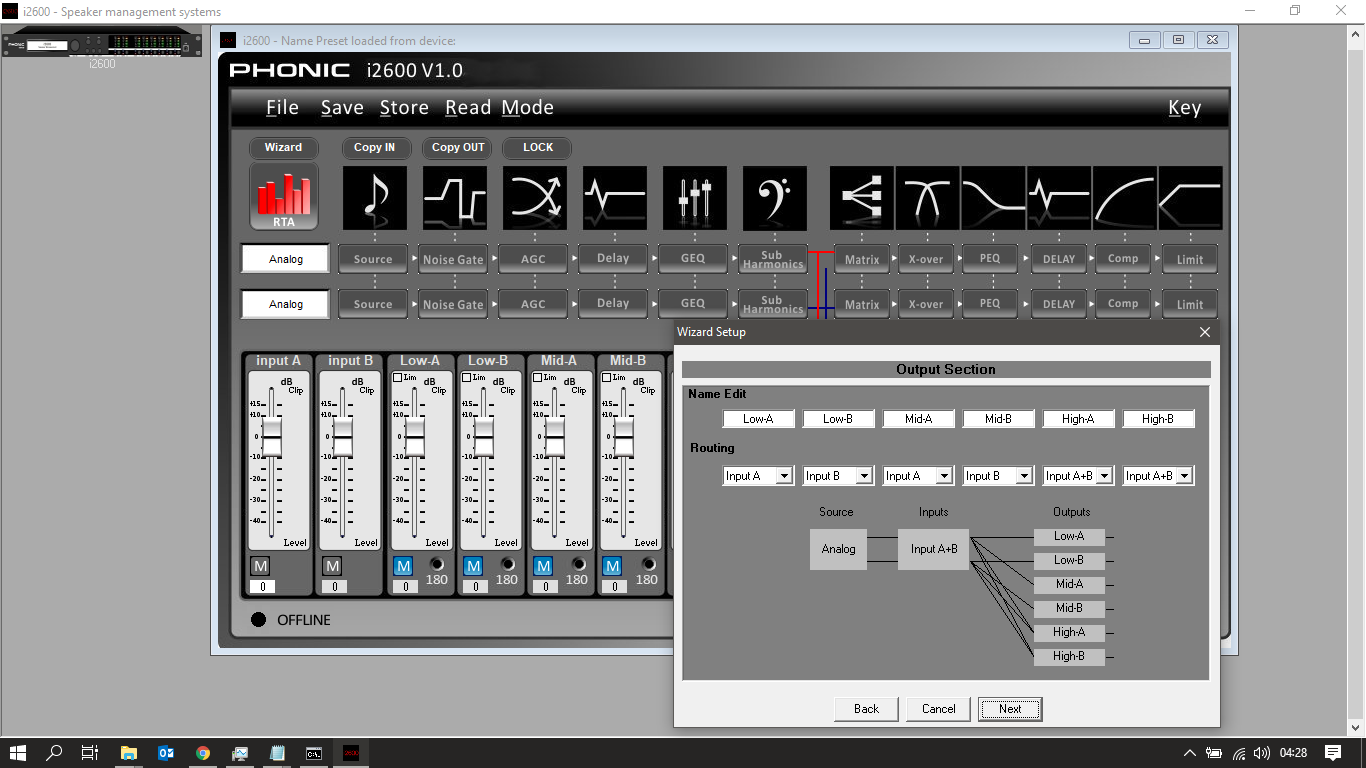
Task: Open the File menu
Action: click(282, 108)
